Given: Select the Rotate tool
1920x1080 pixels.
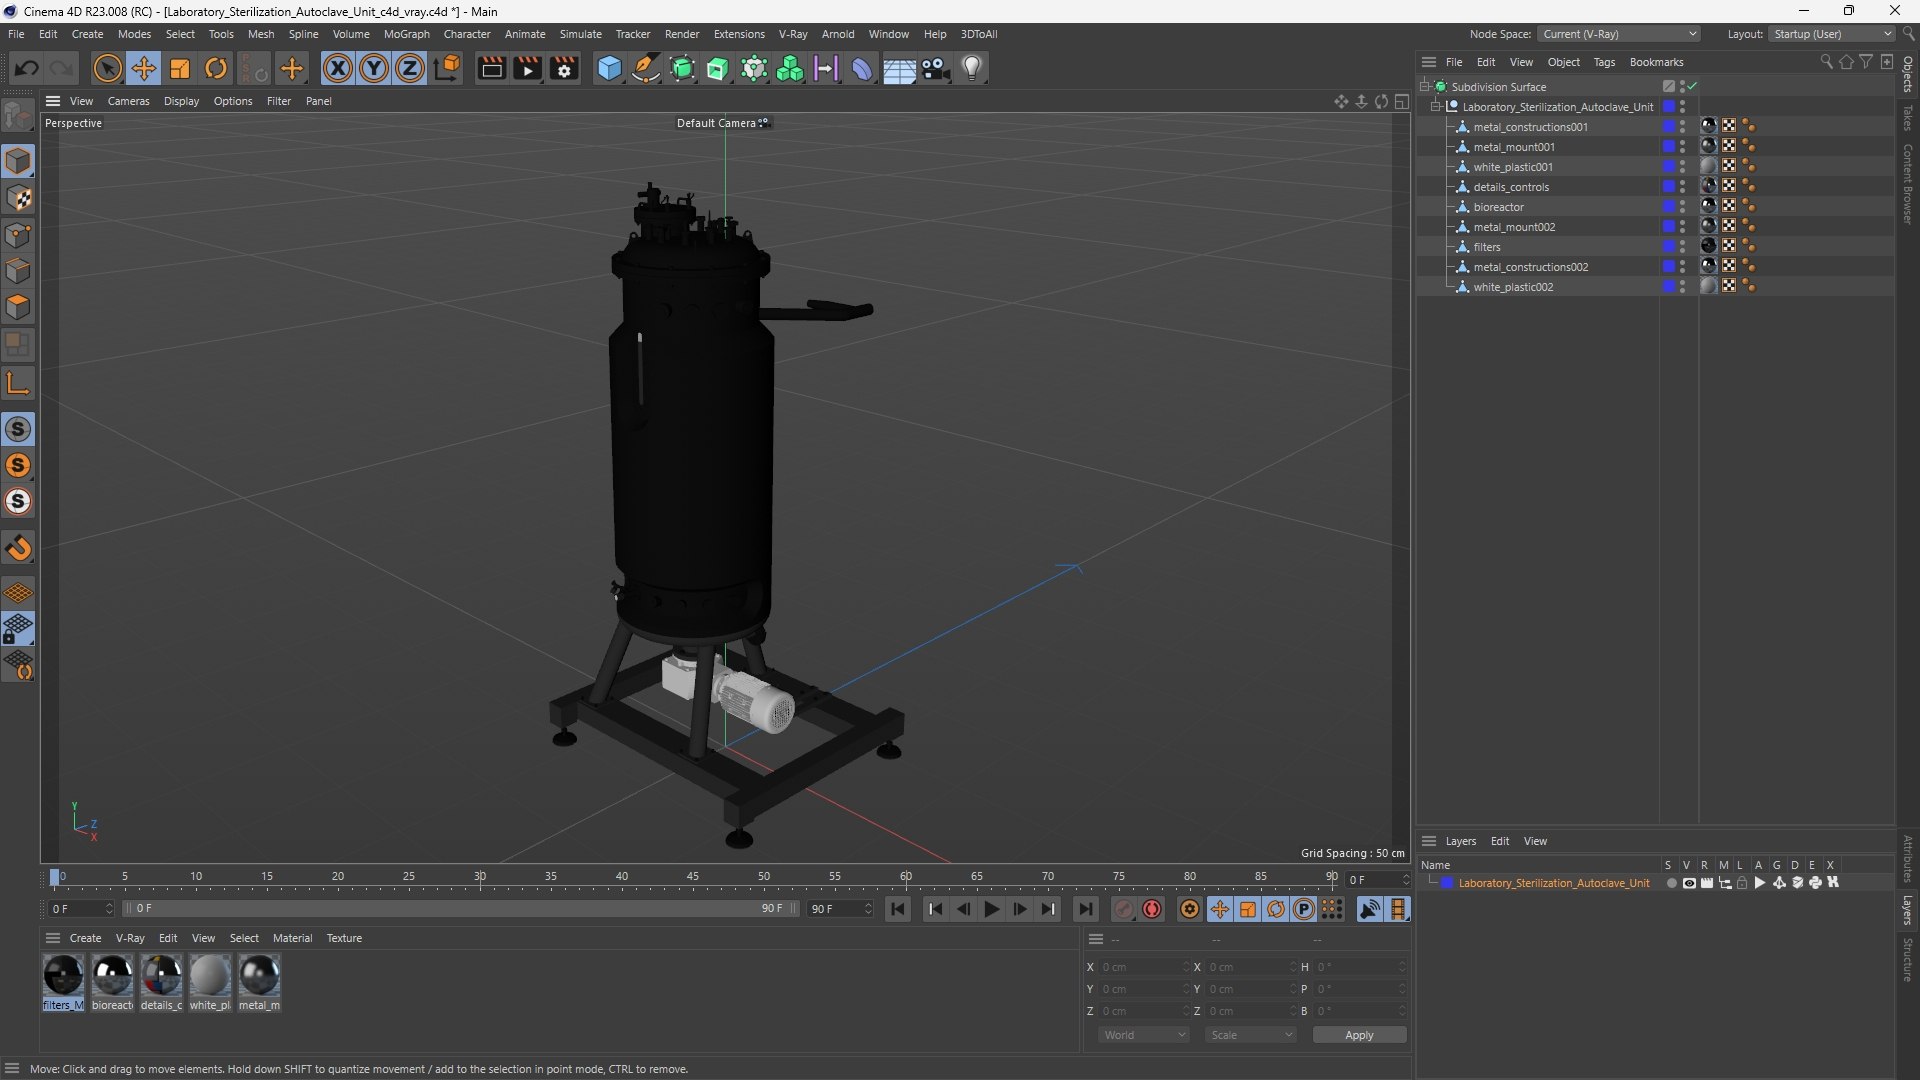Looking at the screenshot, I should coord(216,68).
